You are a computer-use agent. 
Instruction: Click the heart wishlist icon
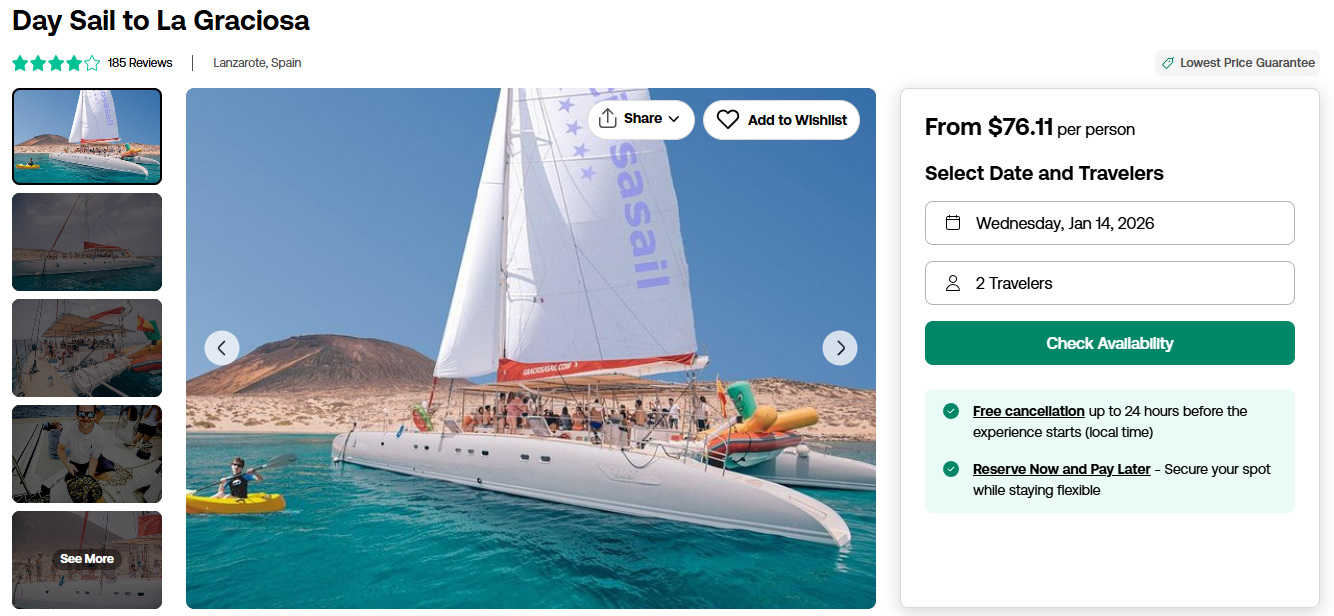tap(728, 120)
